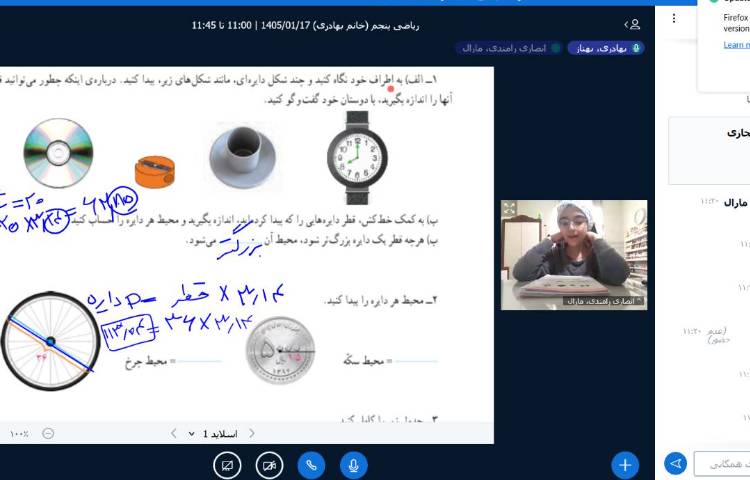Open the three-dot options menu
750x480 pixels.
click(x=673, y=18)
